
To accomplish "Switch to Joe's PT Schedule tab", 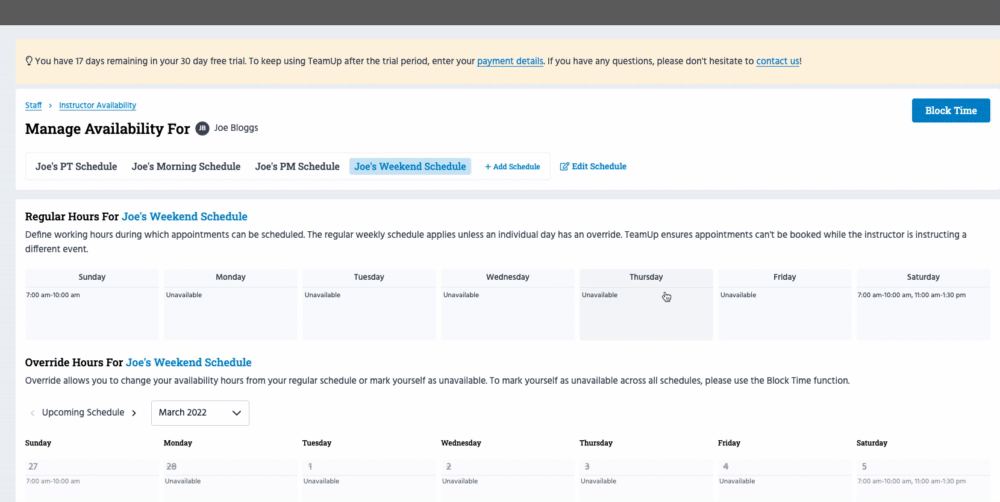I will (76, 167).
